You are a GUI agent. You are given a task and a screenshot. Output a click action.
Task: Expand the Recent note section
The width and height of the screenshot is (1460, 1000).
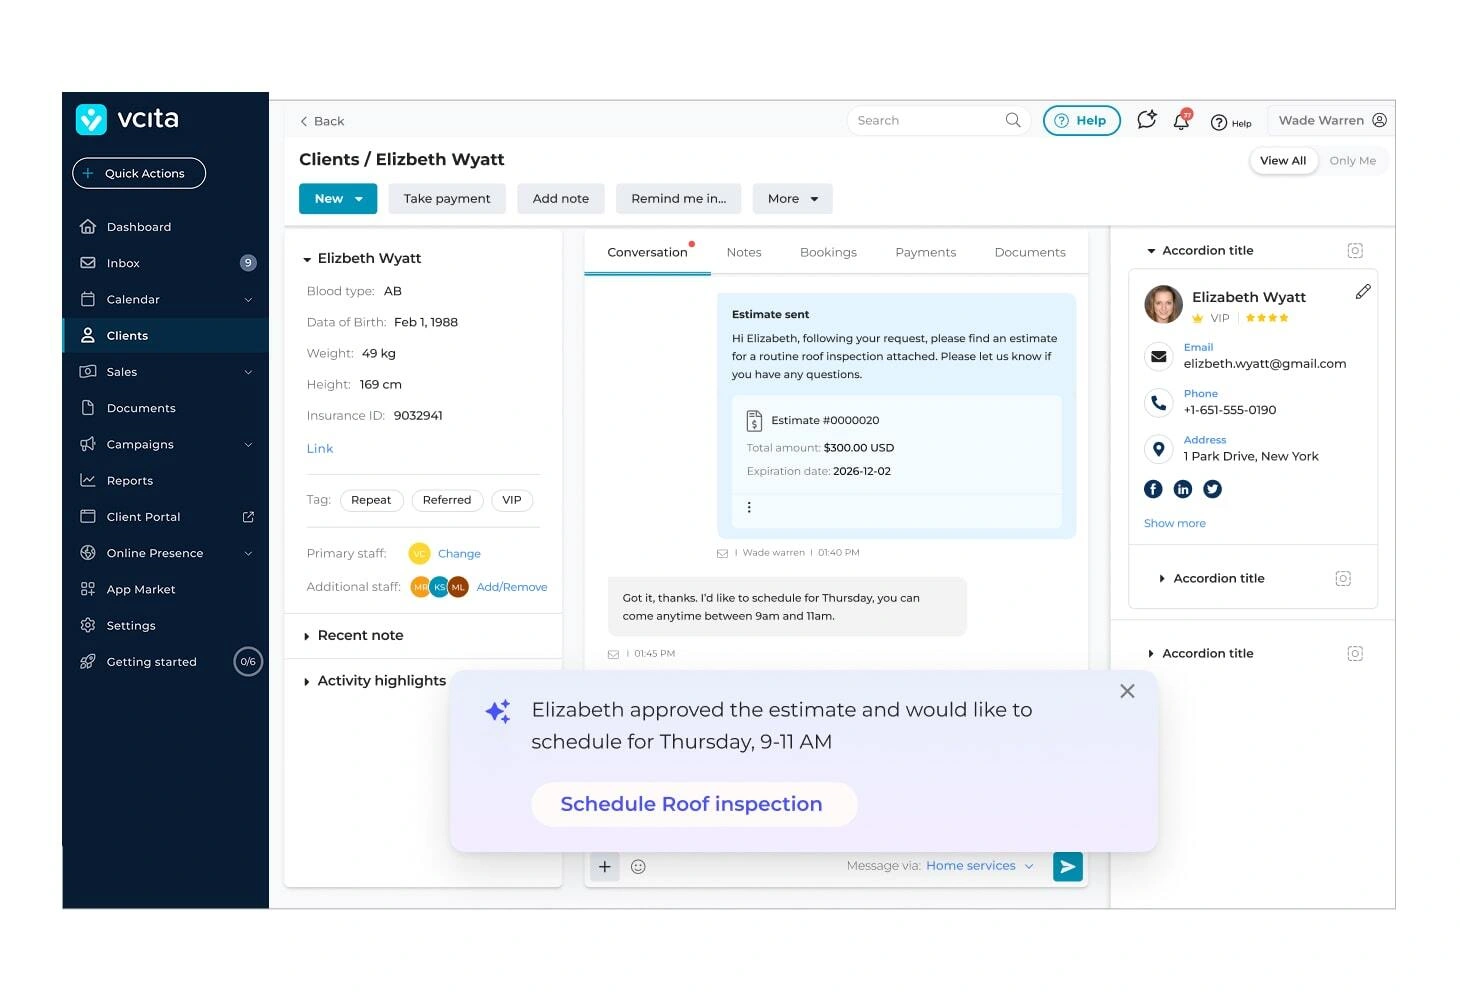point(359,635)
